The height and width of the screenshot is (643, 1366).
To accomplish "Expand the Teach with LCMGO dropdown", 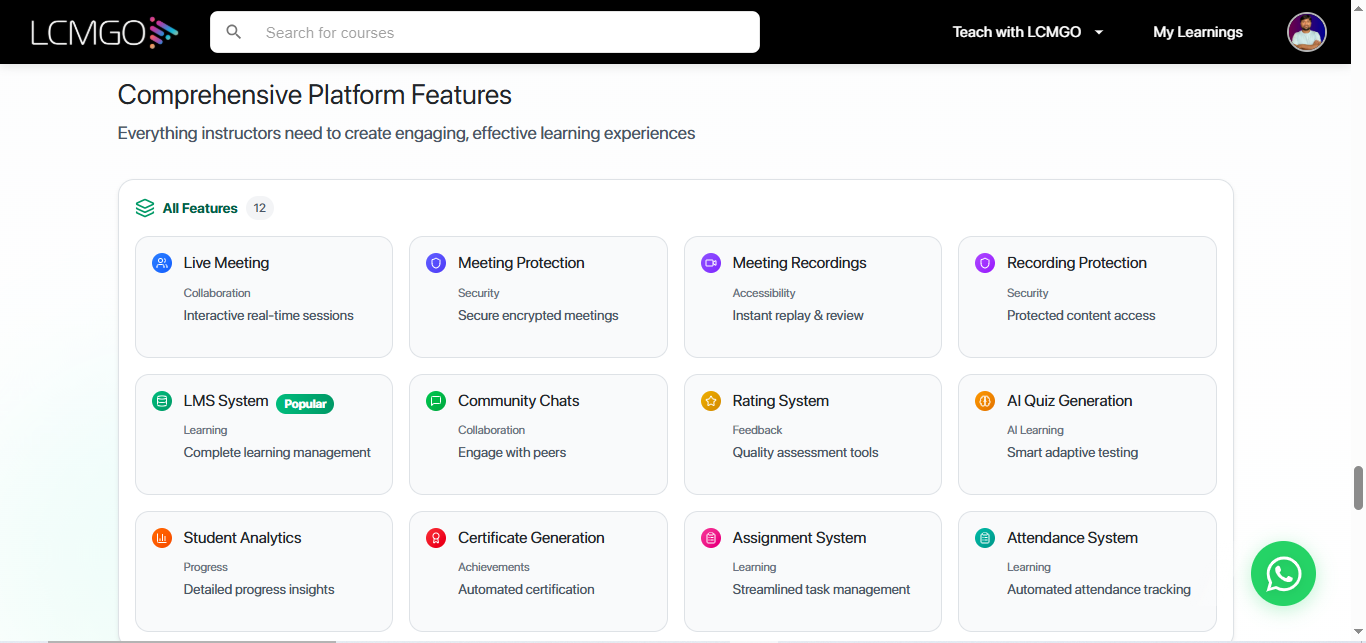I will coord(1028,32).
